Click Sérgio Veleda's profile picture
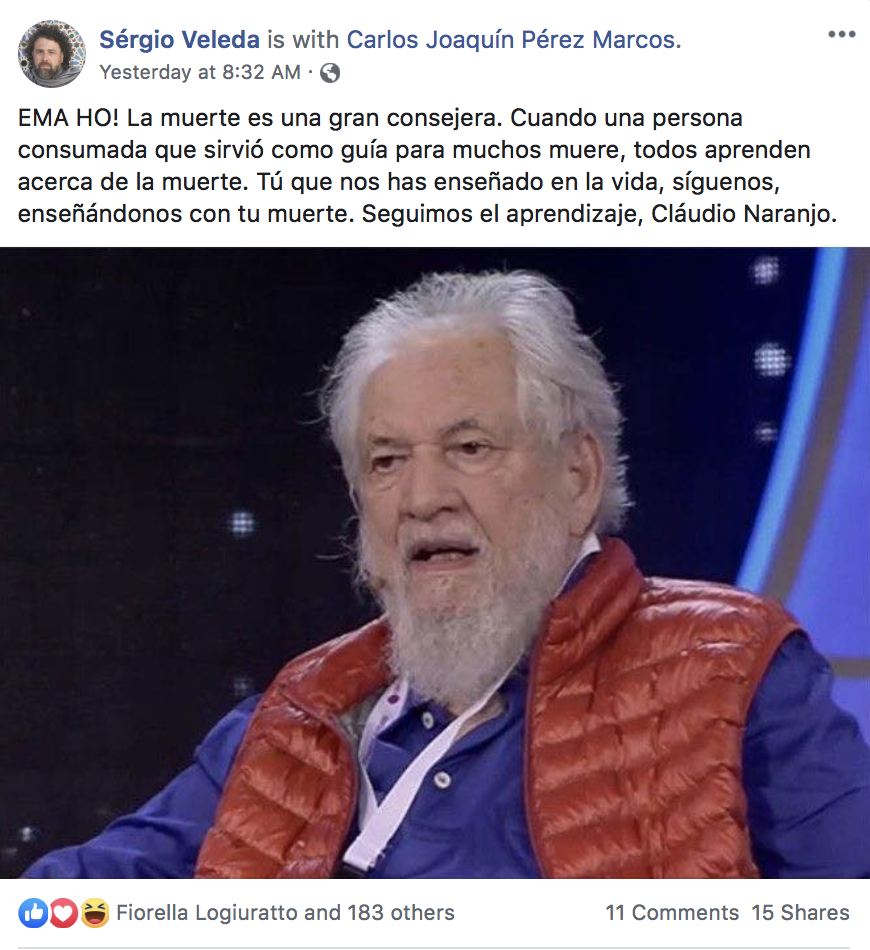This screenshot has height=950, width=870. [x=51, y=54]
